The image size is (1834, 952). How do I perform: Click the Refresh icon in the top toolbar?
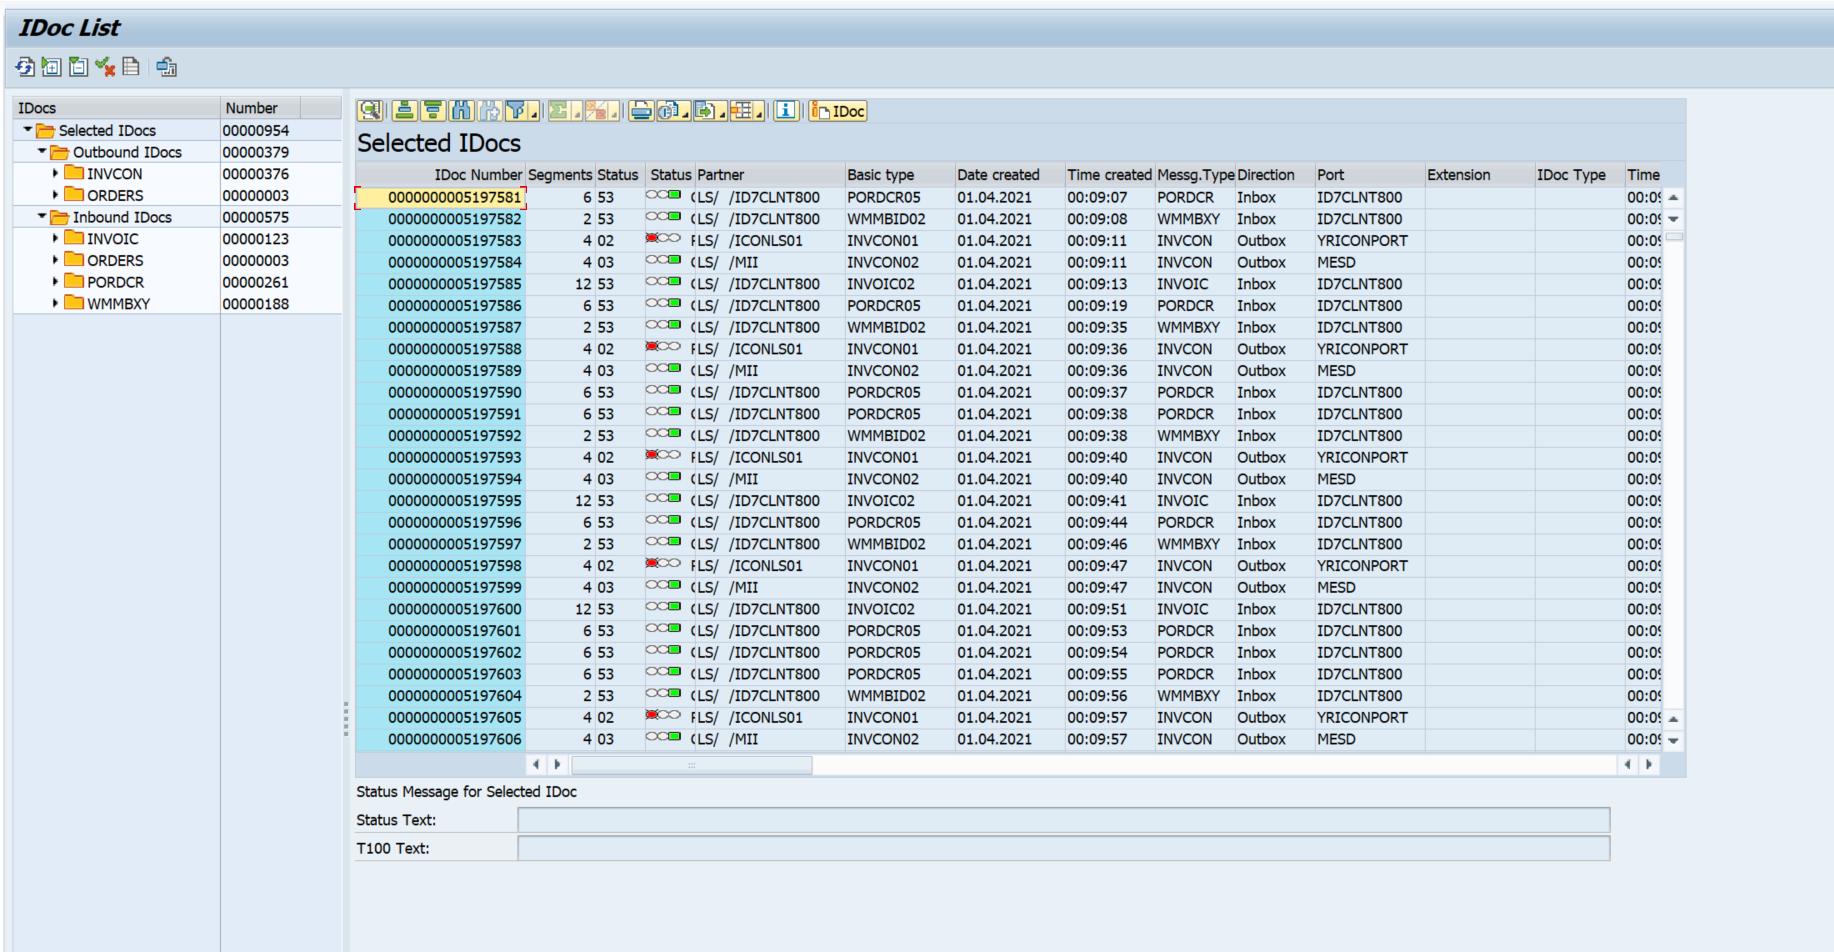(25, 67)
